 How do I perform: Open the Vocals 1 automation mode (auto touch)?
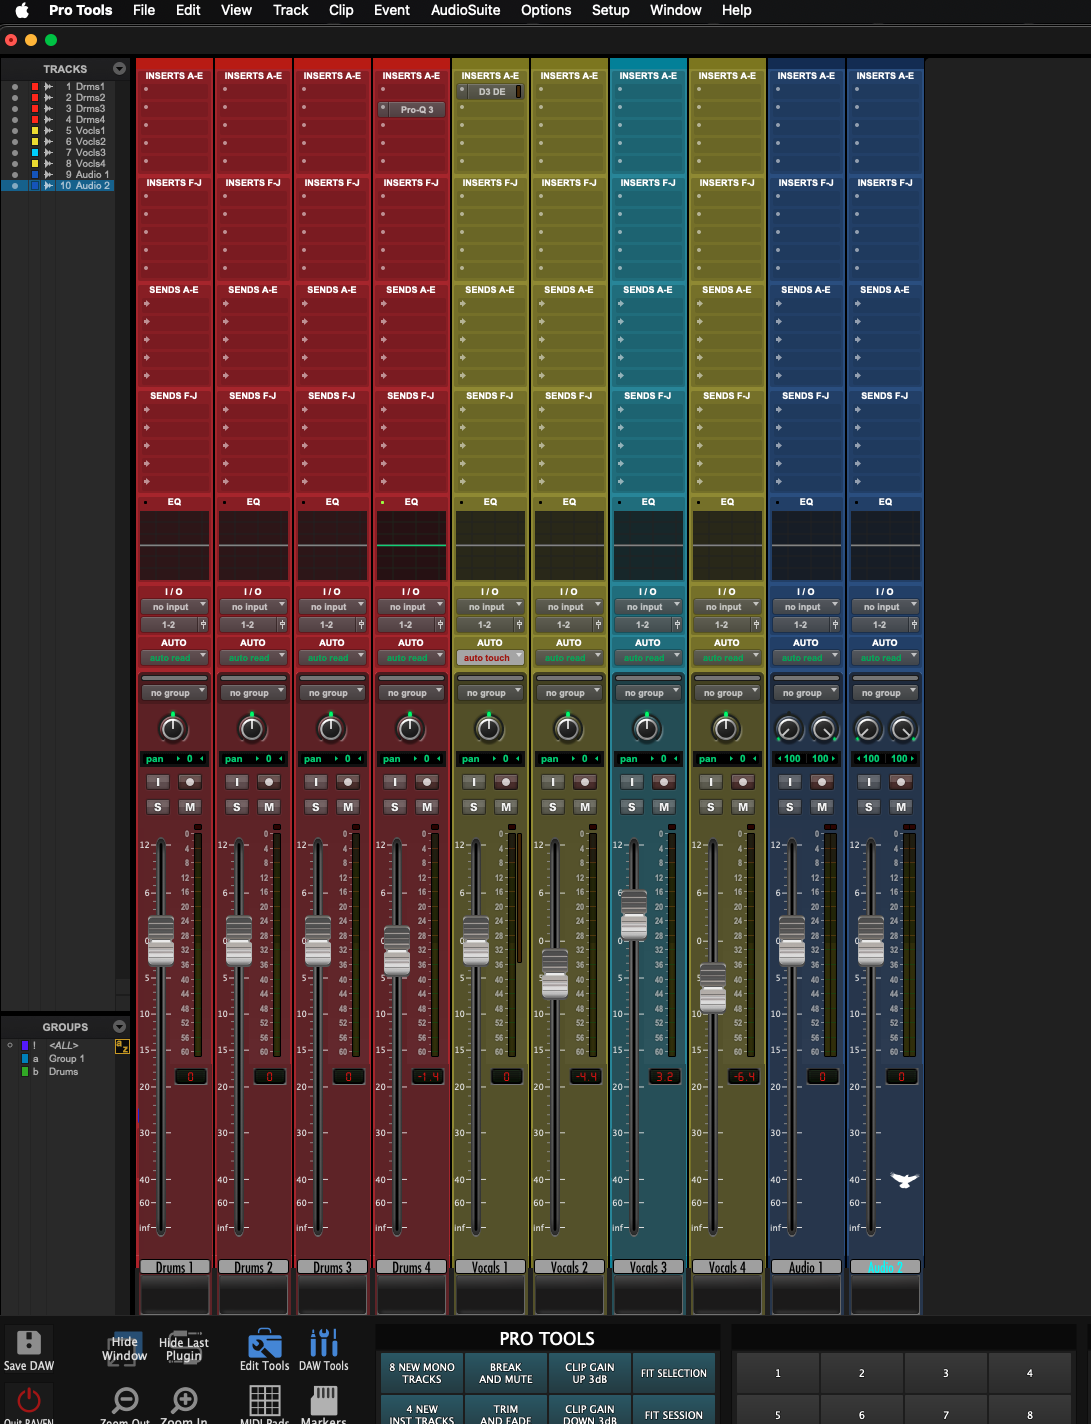click(x=490, y=658)
